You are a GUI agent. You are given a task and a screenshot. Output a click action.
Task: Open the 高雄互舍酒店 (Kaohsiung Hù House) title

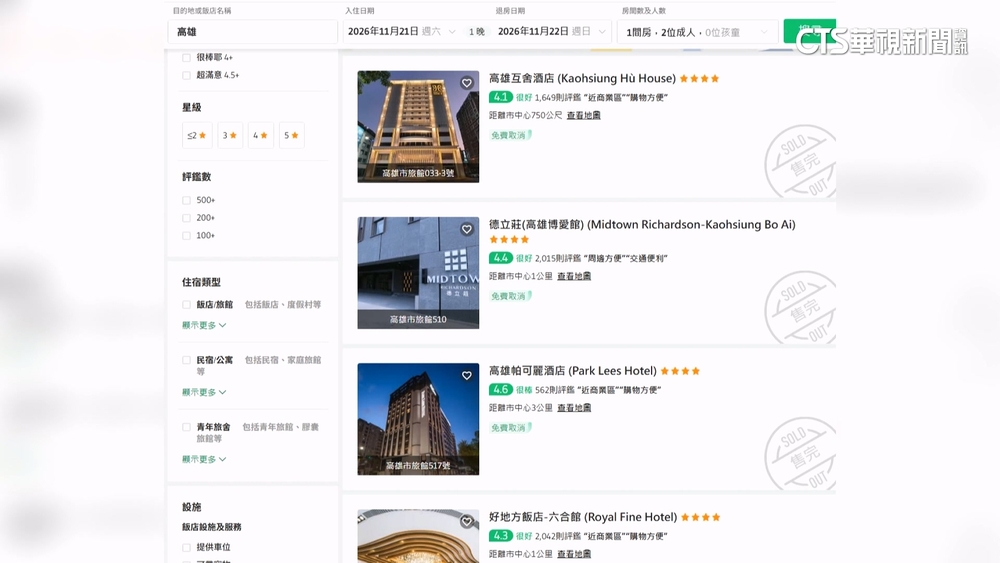(582, 78)
